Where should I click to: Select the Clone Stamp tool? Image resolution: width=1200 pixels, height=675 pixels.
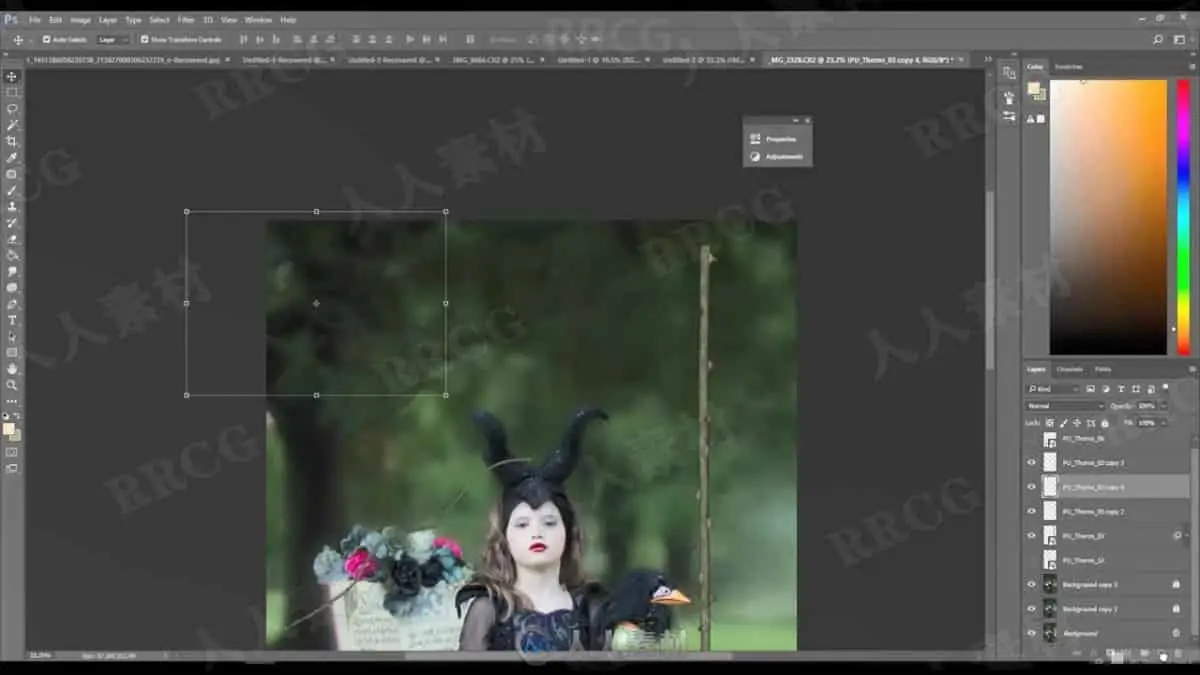[12, 206]
